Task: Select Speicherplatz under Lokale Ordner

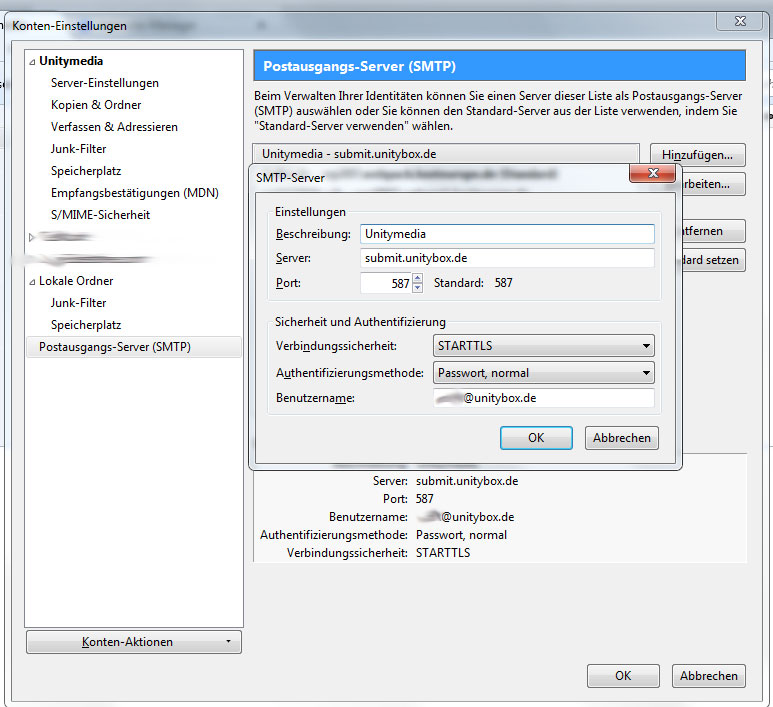Action: tap(86, 325)
